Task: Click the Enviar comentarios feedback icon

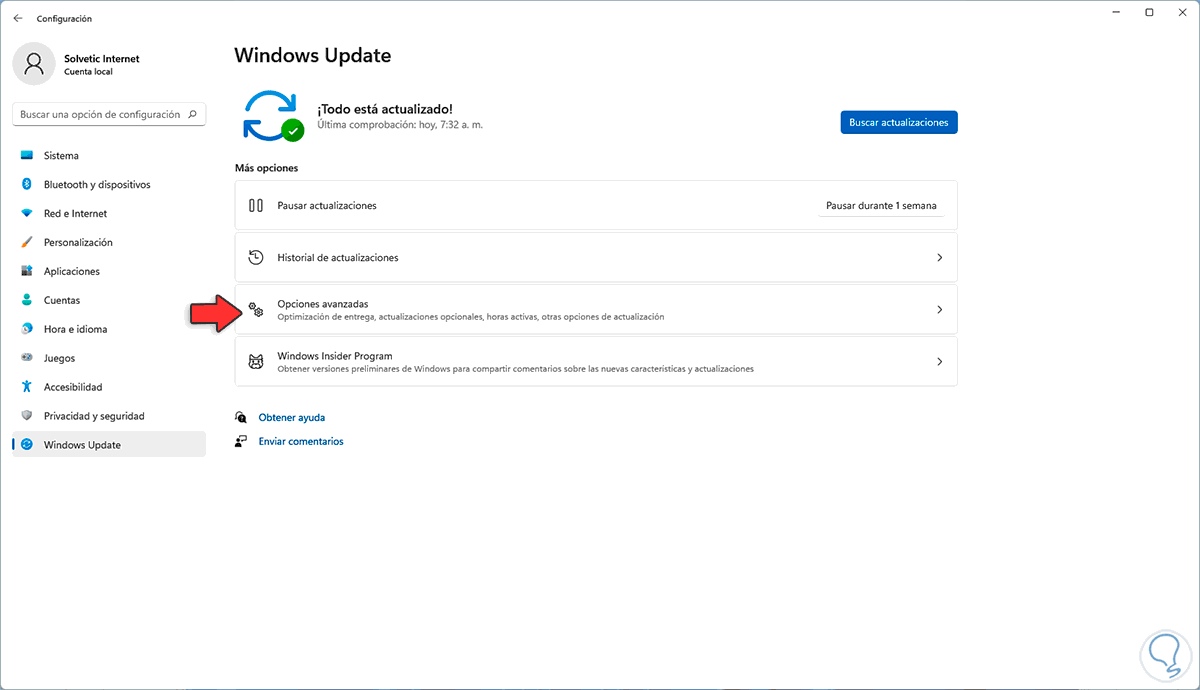Action: pos(241,441)
